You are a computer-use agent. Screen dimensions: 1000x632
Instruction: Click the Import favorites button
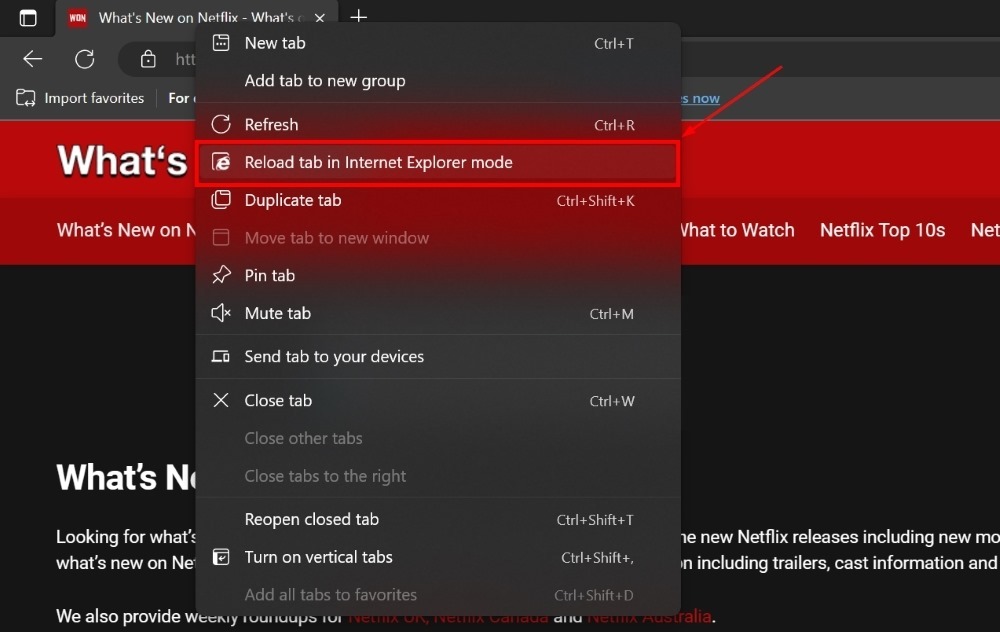click(x=80, y=98)
